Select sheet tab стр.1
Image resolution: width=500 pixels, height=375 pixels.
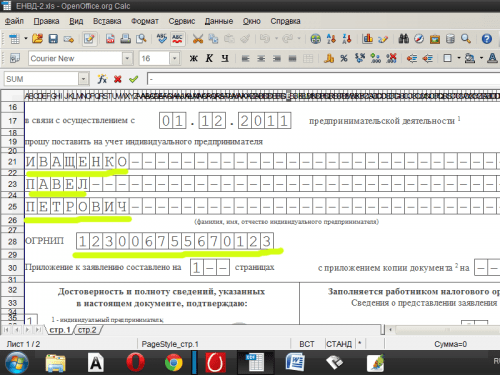pyautogui.click(x=60, y=330)
